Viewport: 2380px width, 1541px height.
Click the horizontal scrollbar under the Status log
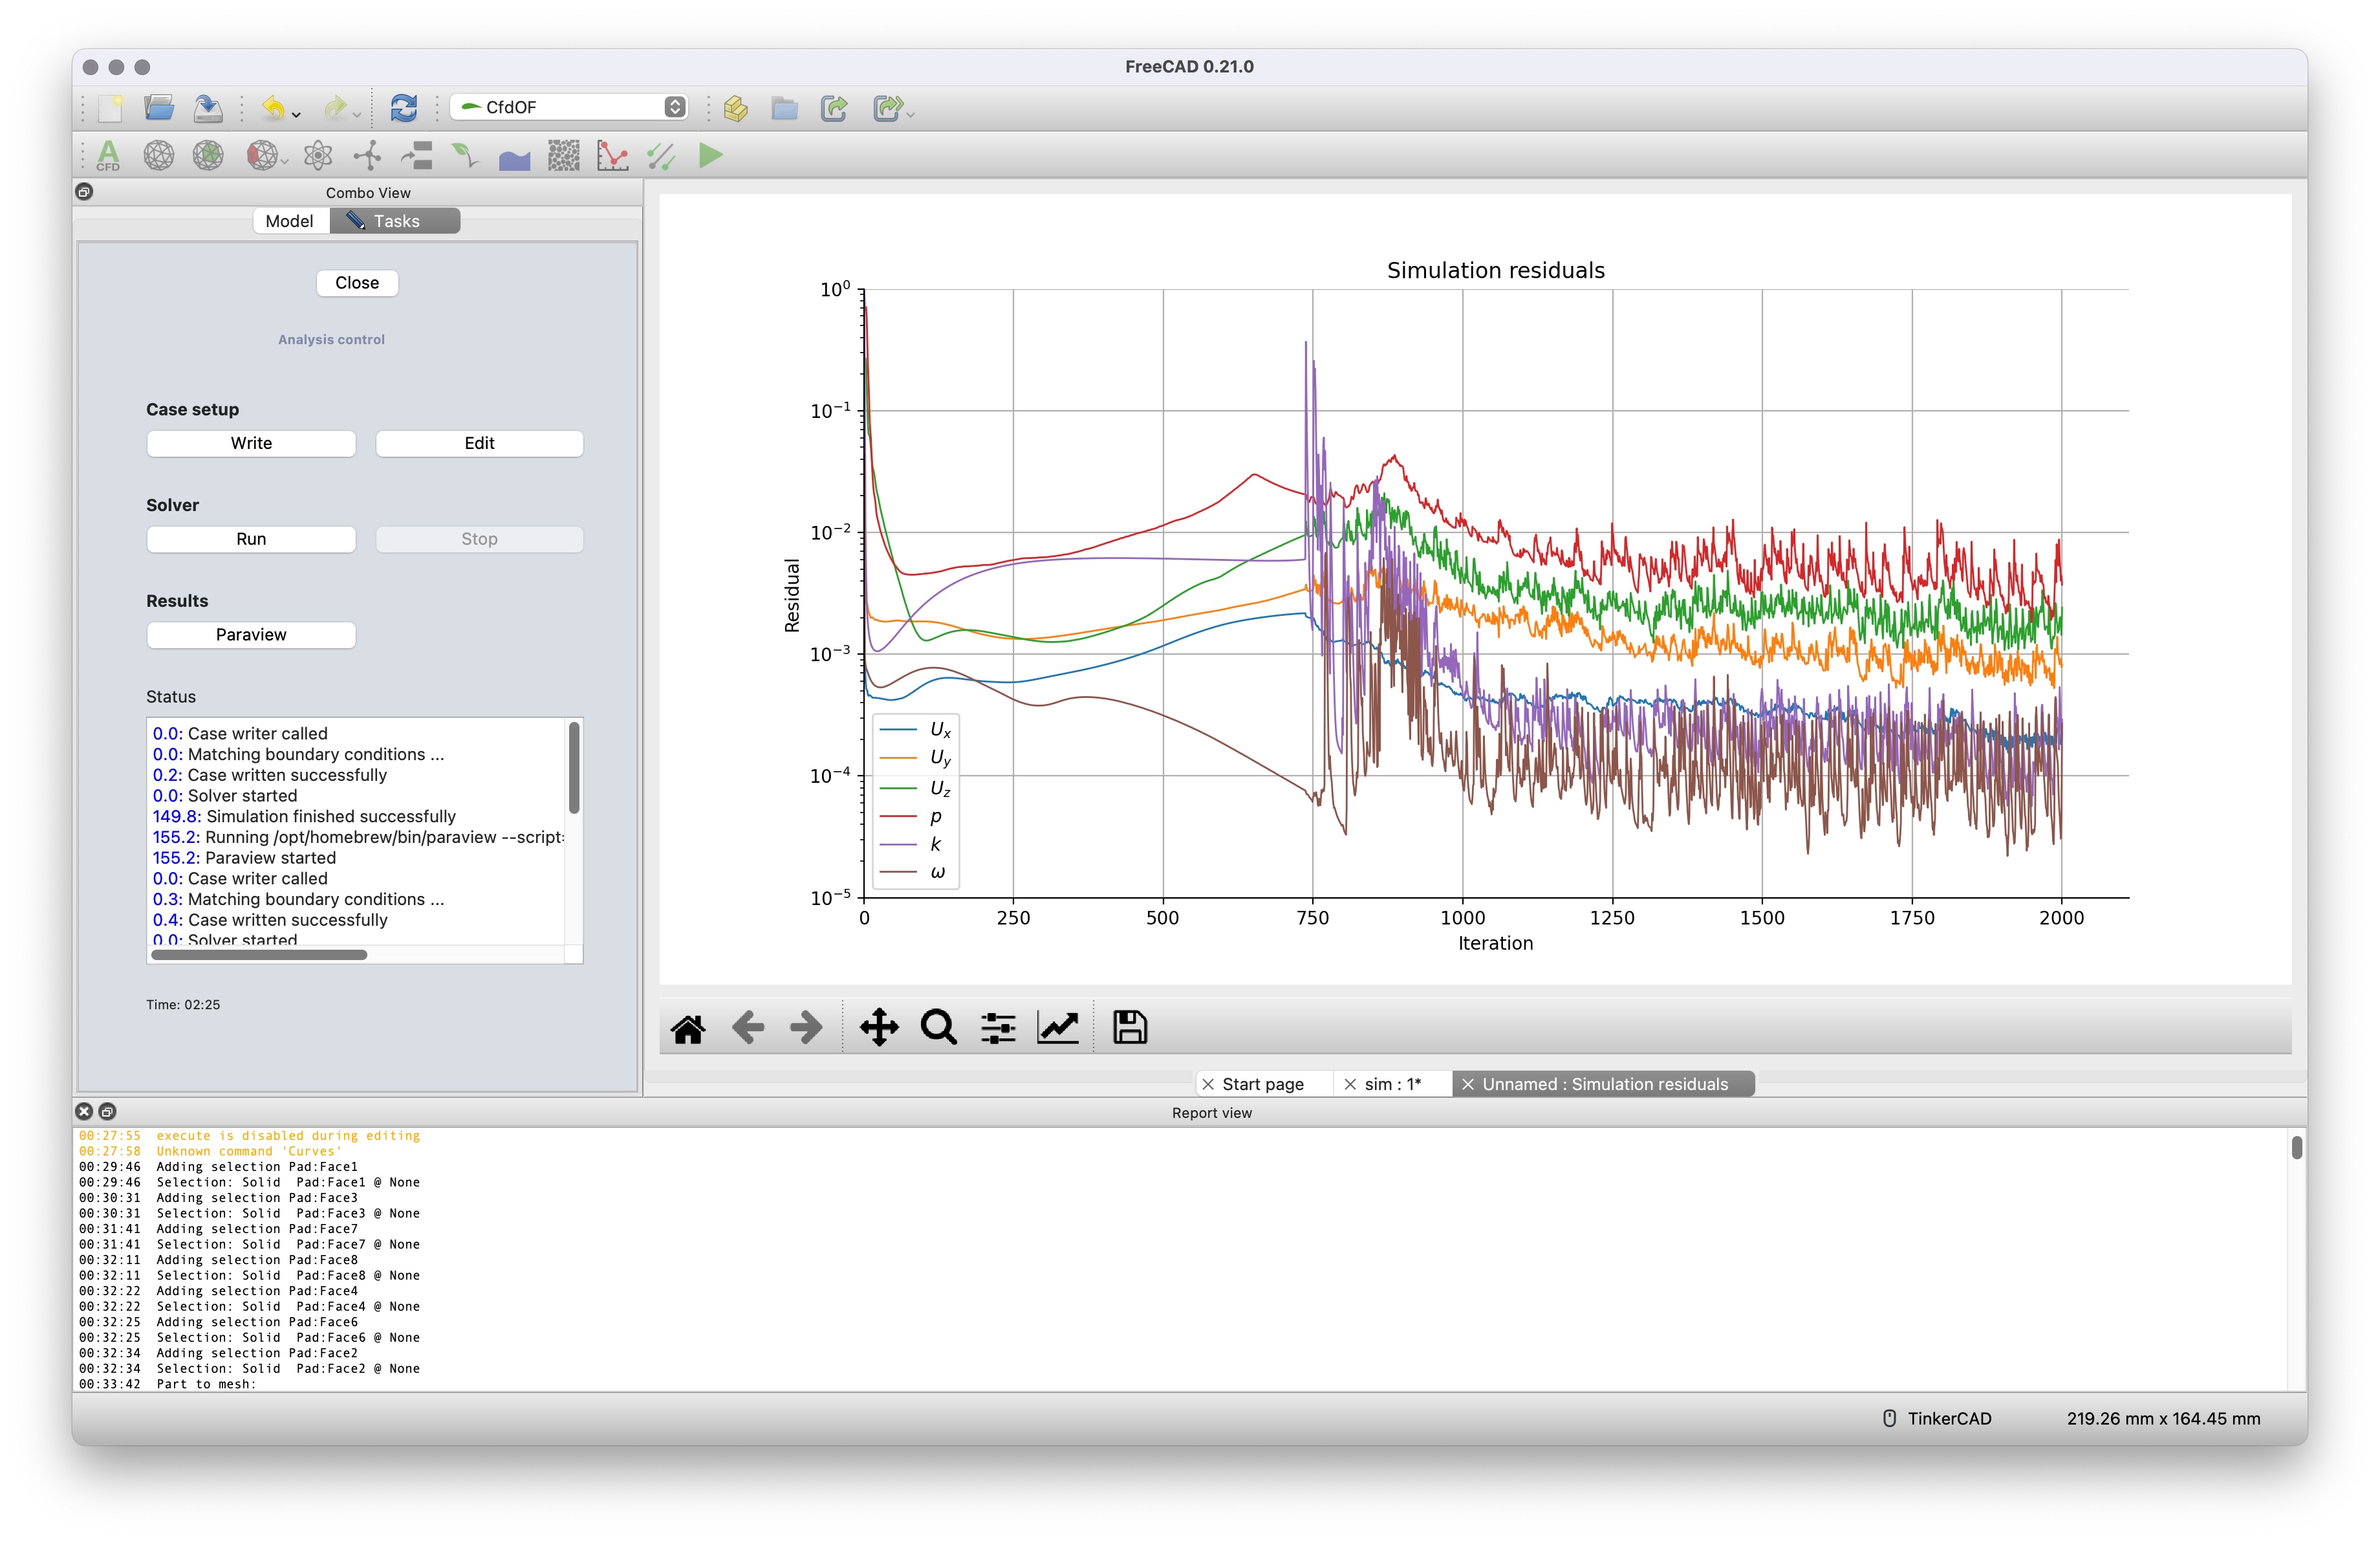(x=258, y=955)
